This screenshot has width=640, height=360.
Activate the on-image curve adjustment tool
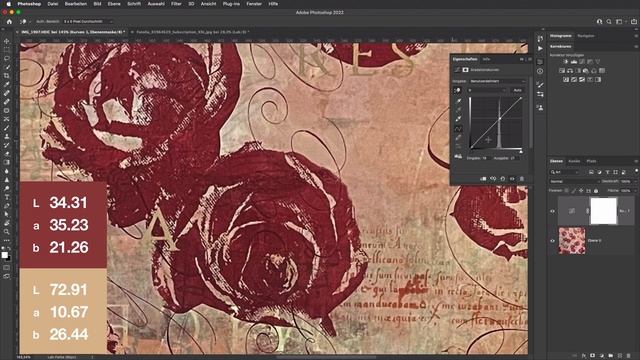click(x=458, y=90)
